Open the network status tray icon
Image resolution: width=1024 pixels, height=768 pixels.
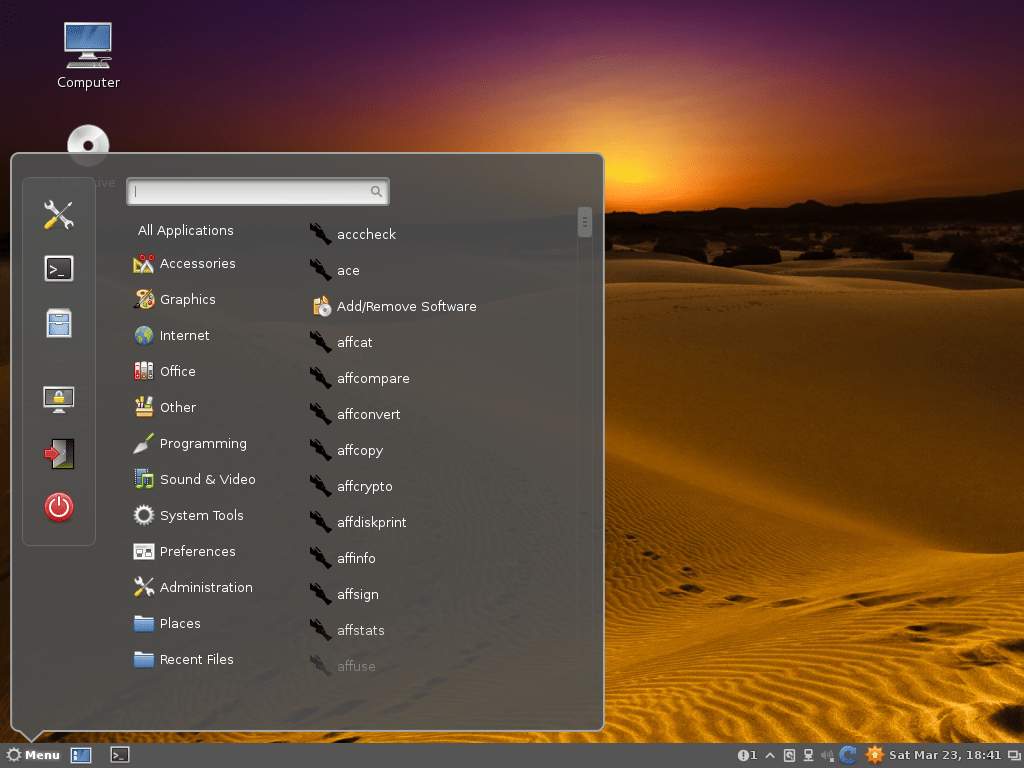808,755
